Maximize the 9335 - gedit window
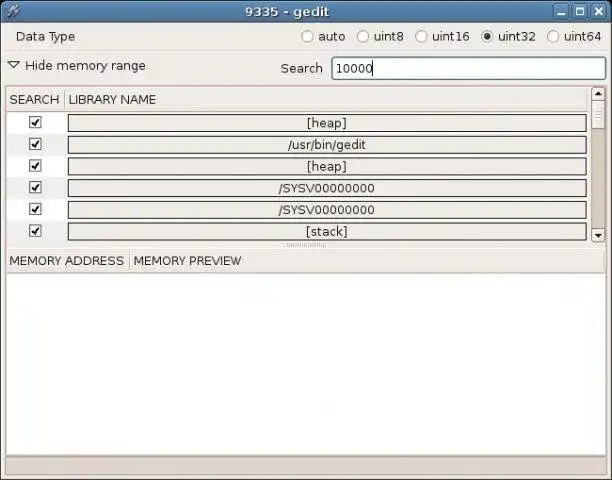 [580, 11]
